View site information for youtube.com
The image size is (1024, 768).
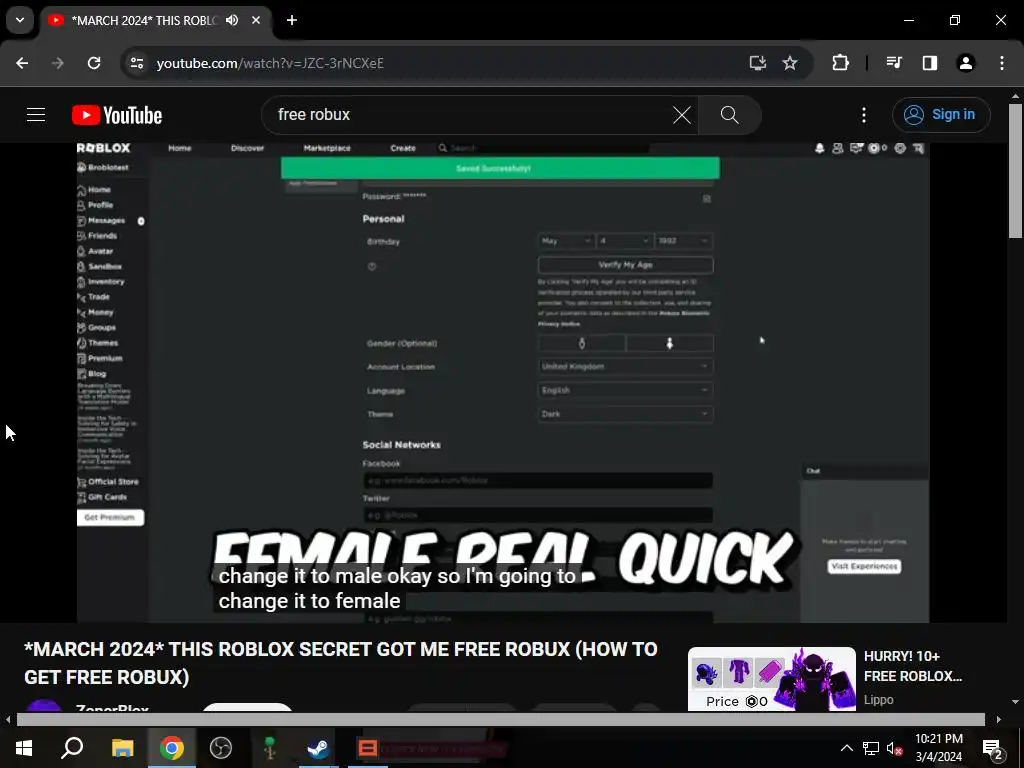click(137, 63)
